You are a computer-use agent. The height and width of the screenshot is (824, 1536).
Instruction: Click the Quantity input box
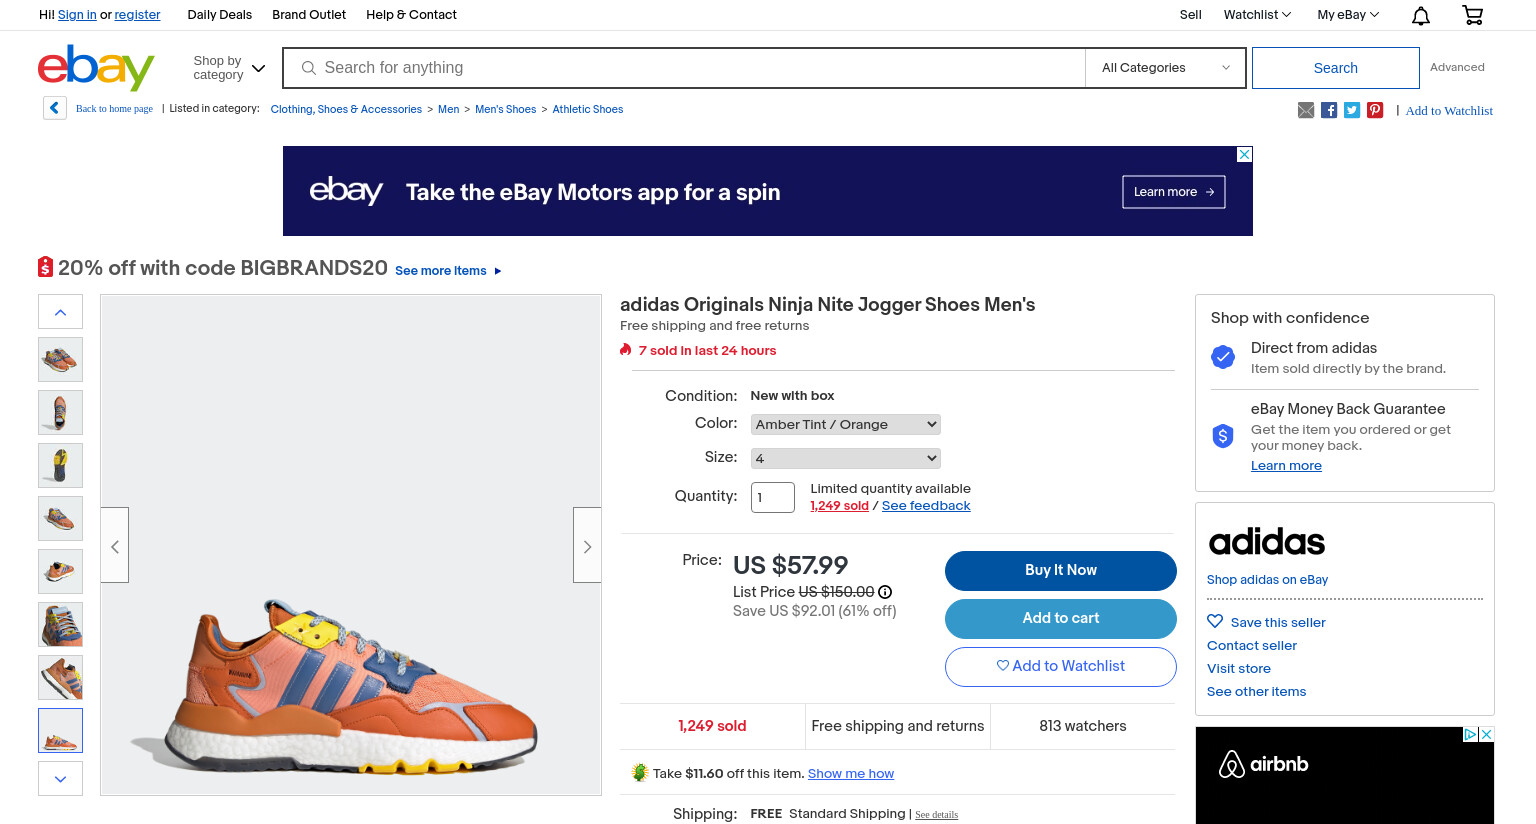(772, 497)
